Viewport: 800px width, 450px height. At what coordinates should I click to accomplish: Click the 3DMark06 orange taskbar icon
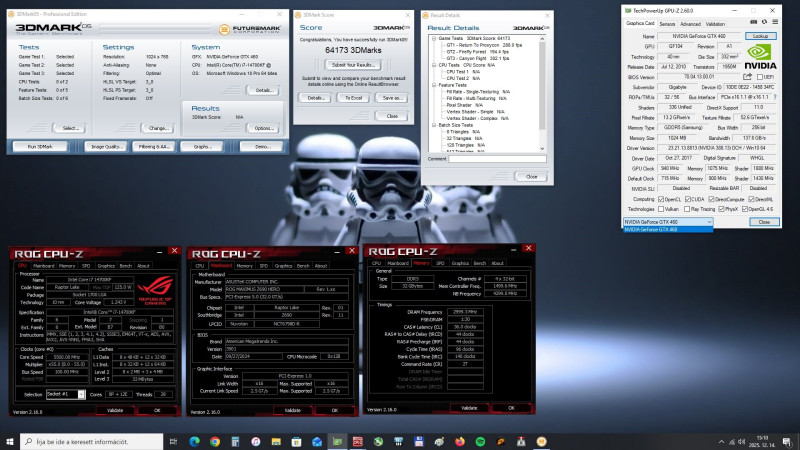point(541,442)
